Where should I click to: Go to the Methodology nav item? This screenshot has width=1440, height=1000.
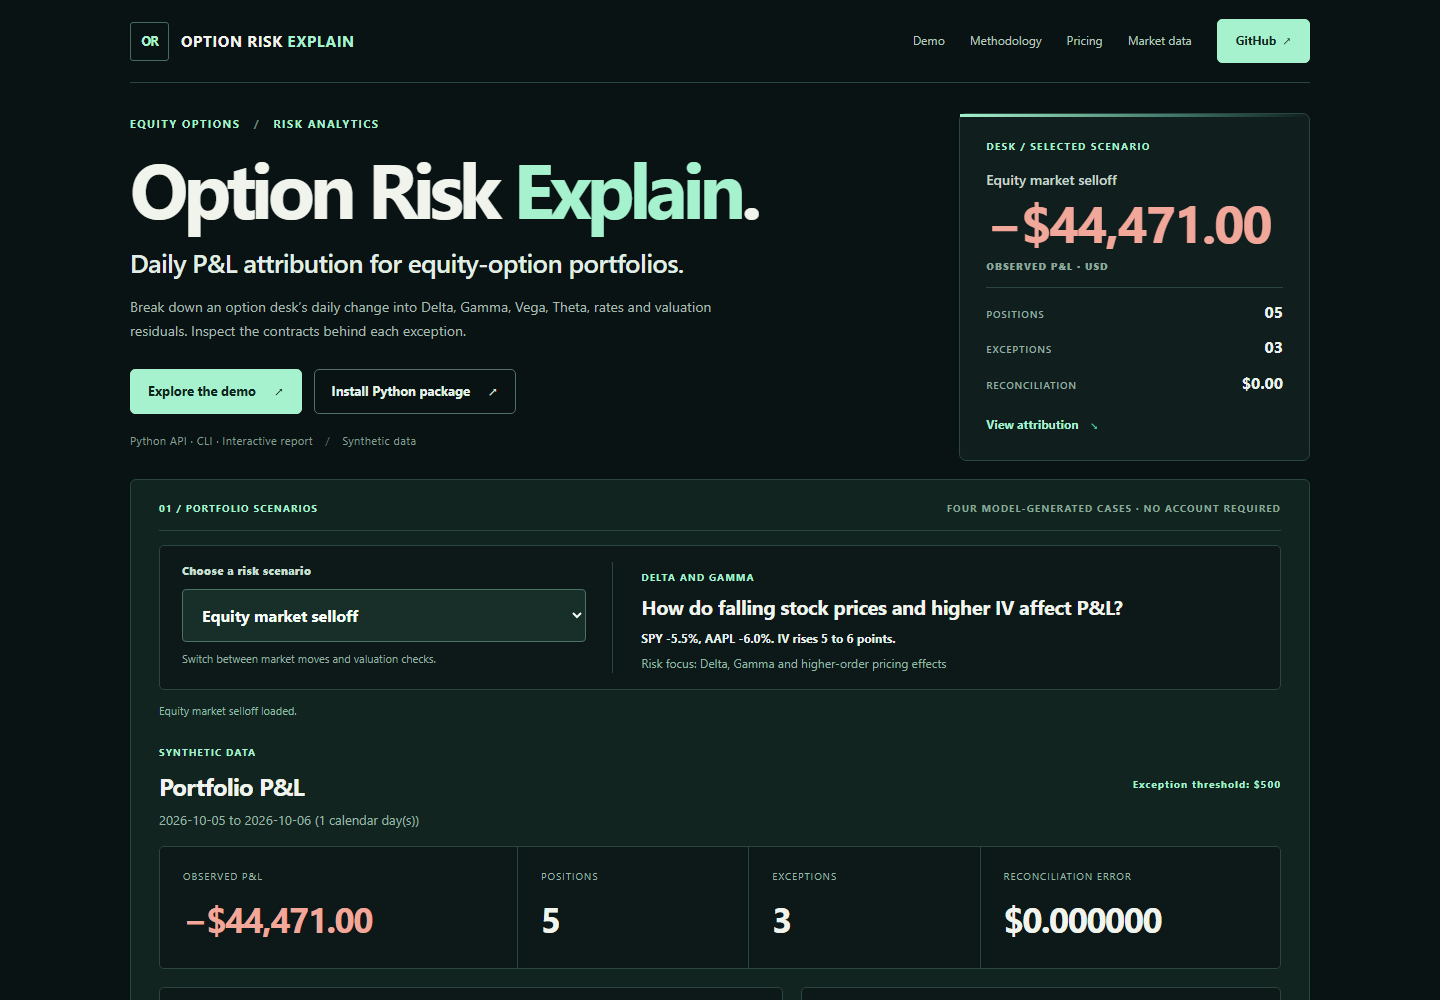(x=1006, y=41)
